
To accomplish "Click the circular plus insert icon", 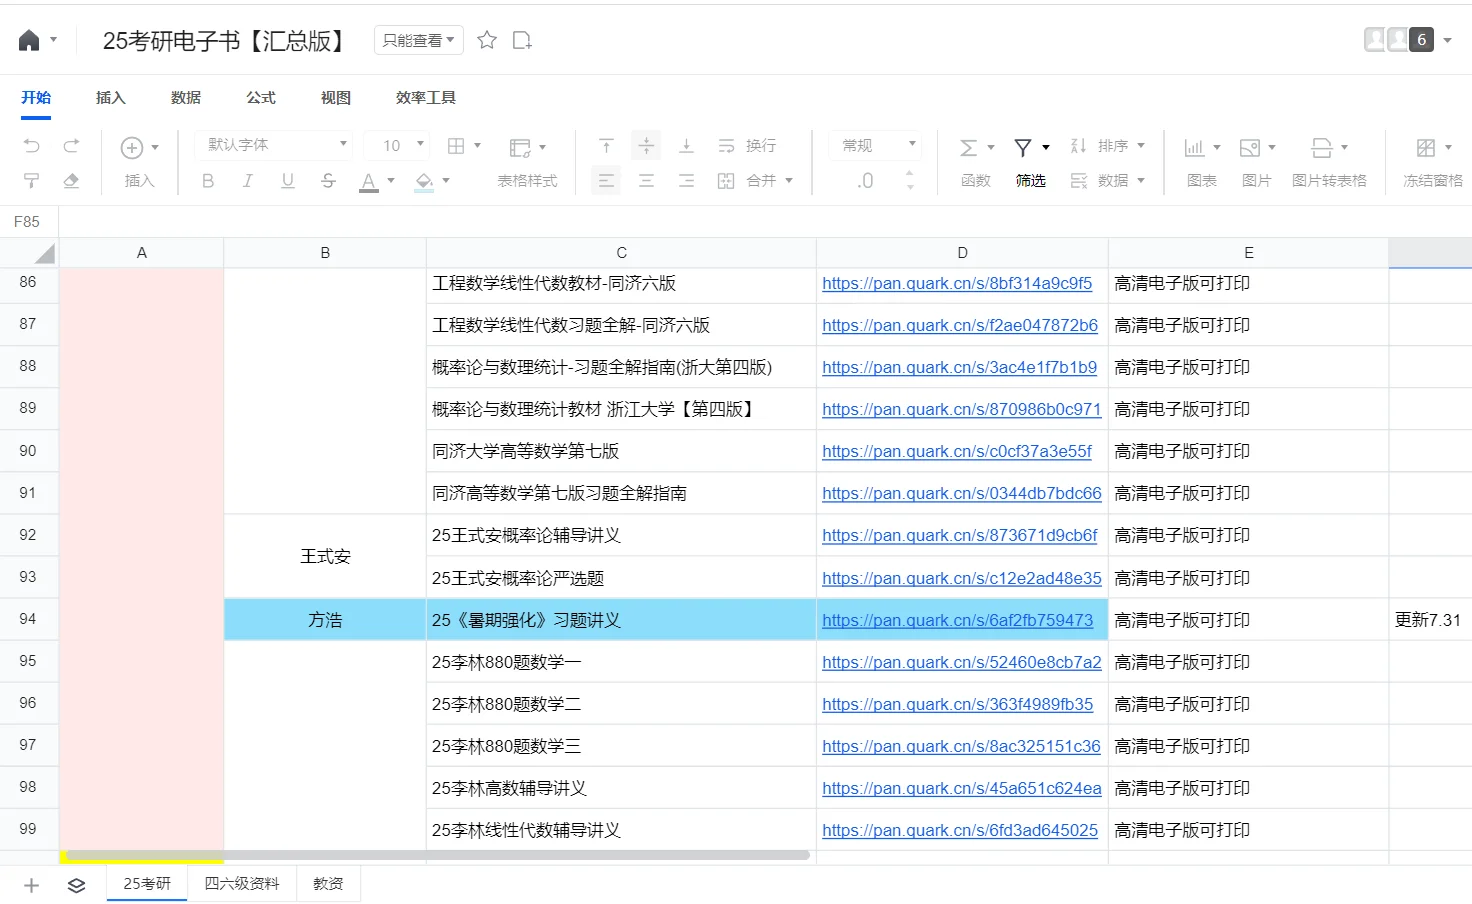I will [132, 148].
